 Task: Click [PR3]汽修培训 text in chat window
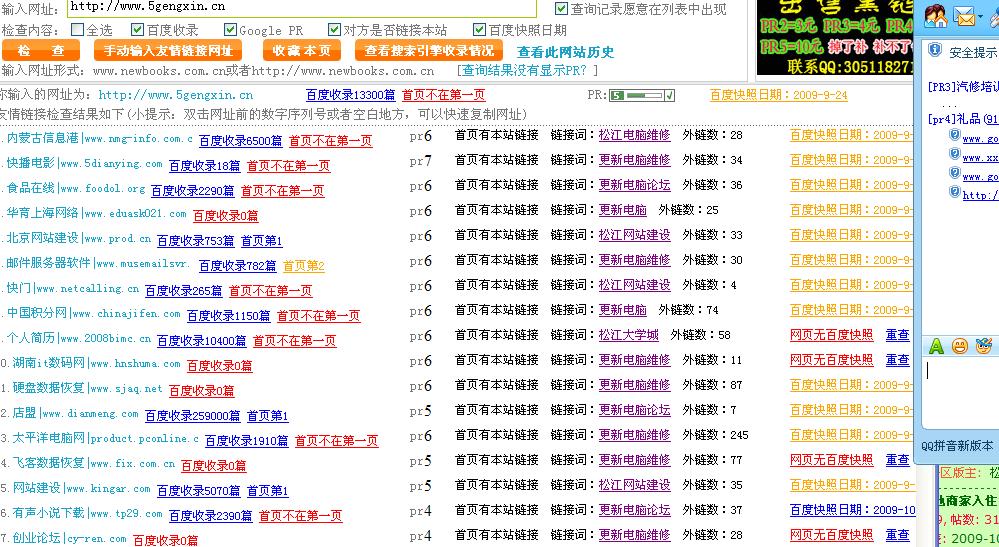click(963, 87)
